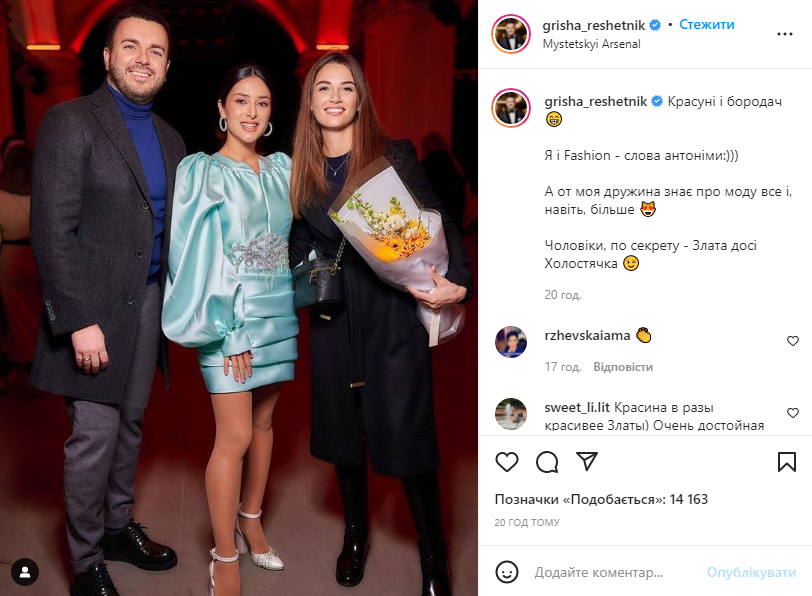Screen dimensions: 812x596
Task: Share post via paper plane icon
Action: (587, 461)
